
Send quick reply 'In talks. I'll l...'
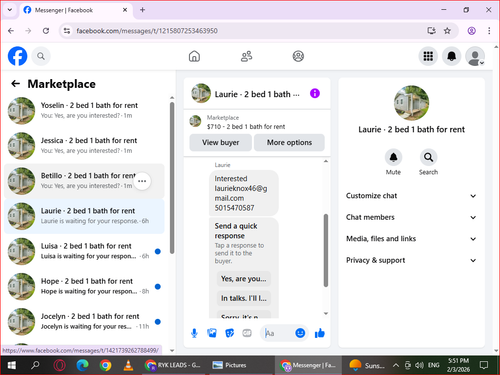click(x=244, y=298)
